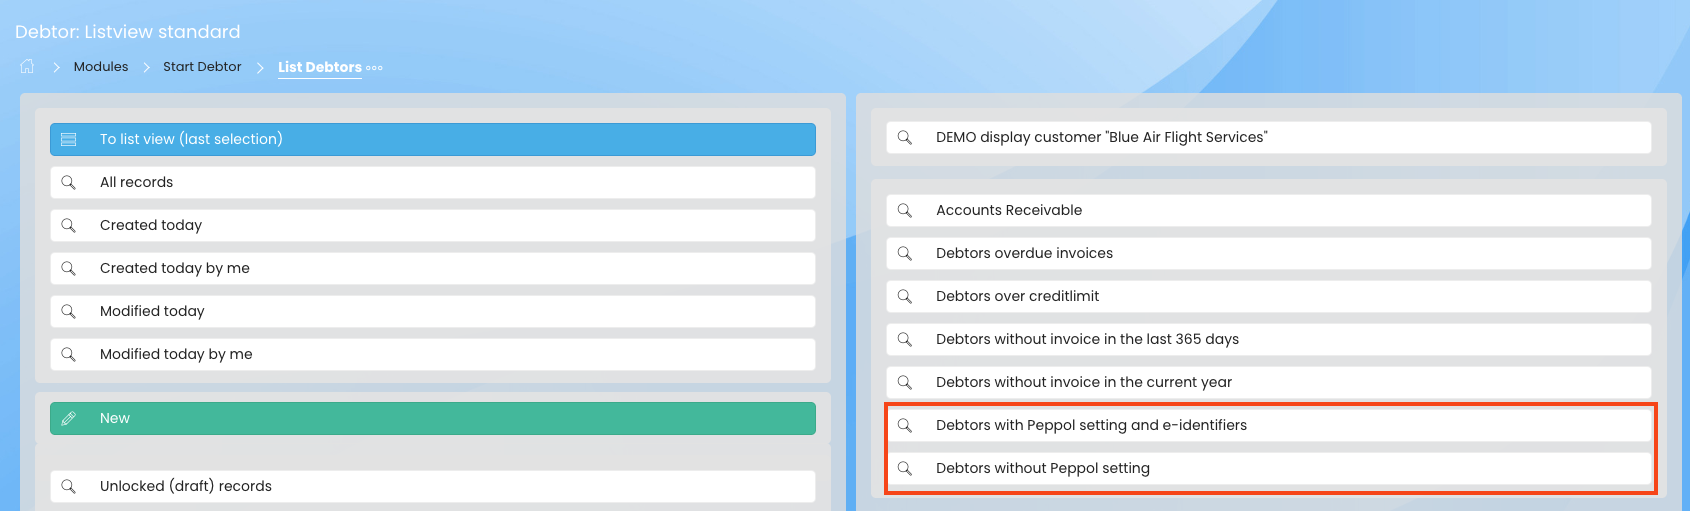1690x511 pixels.
Task: Click the pencil icon on New button
Action: [69, 418]
